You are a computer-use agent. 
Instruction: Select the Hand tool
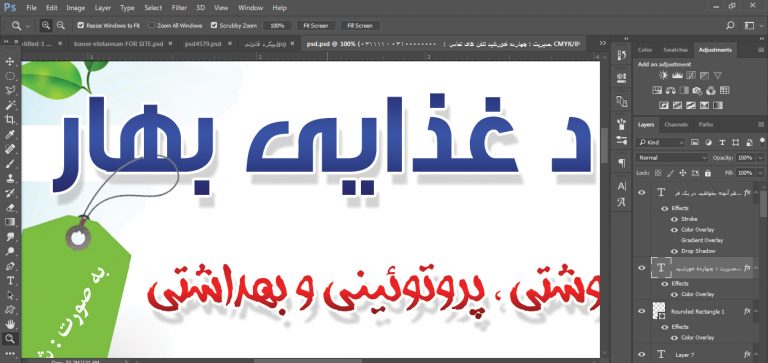[10, 324]
